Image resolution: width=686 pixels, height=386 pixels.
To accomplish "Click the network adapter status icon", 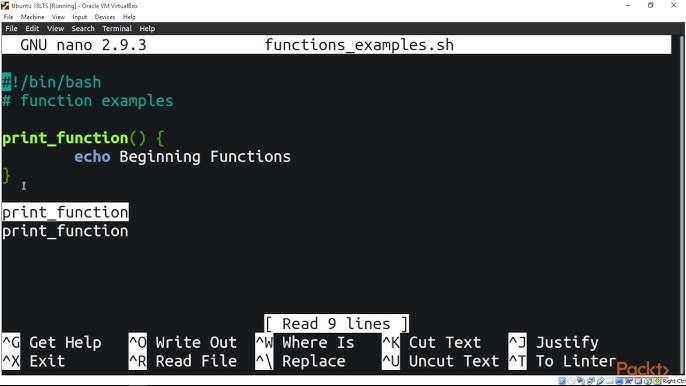I will pyautogui.click(x=591, y=381).
